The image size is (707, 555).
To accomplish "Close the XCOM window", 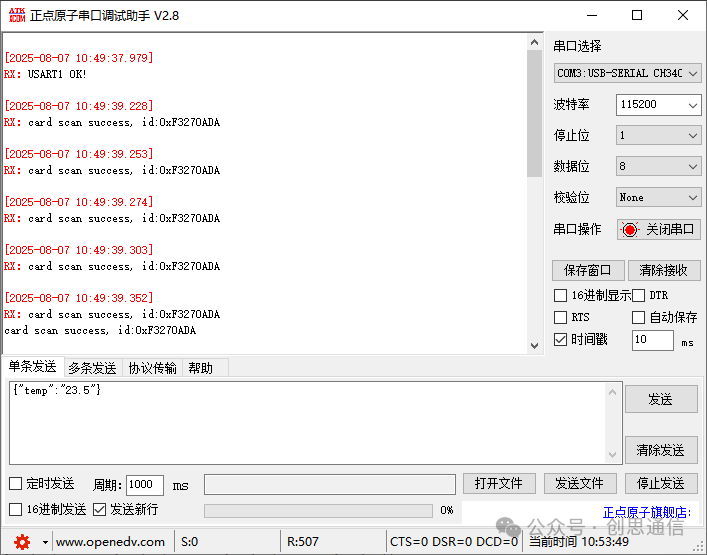I will 683,15.
